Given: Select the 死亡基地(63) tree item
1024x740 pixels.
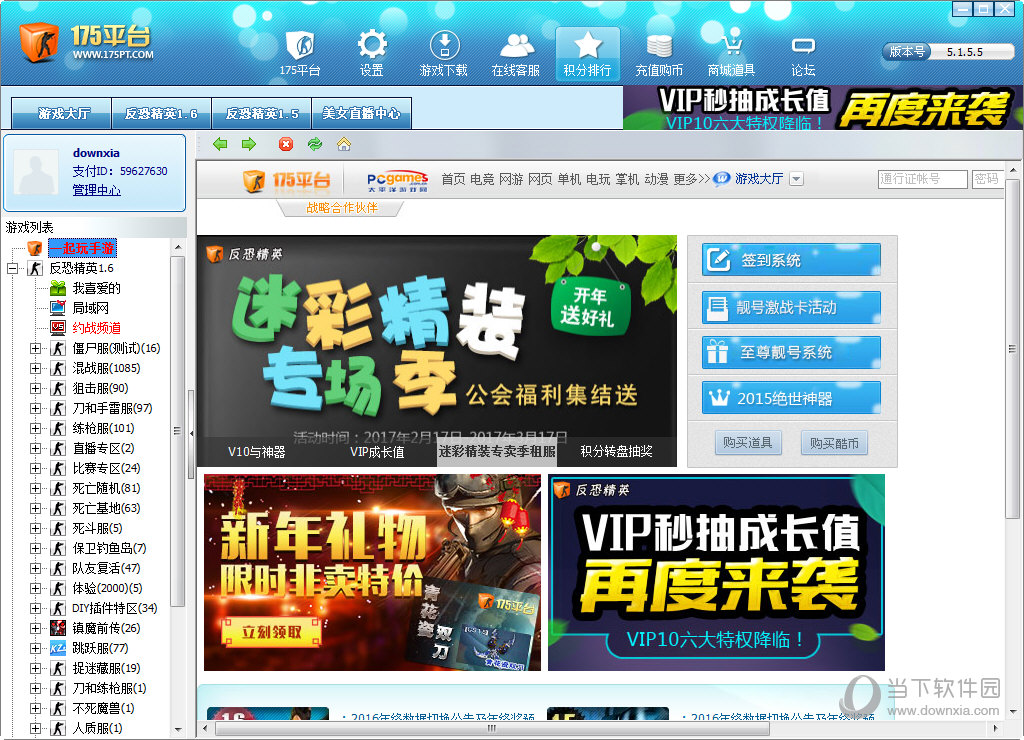Looking at the screenshot, I should [x=106, y=508].
